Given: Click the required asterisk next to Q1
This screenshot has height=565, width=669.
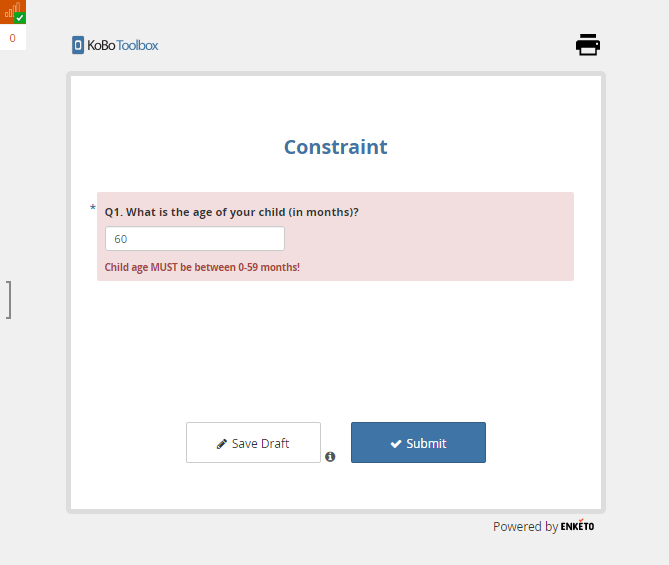Looking at the screenshot, I should (x=93, y=209).
